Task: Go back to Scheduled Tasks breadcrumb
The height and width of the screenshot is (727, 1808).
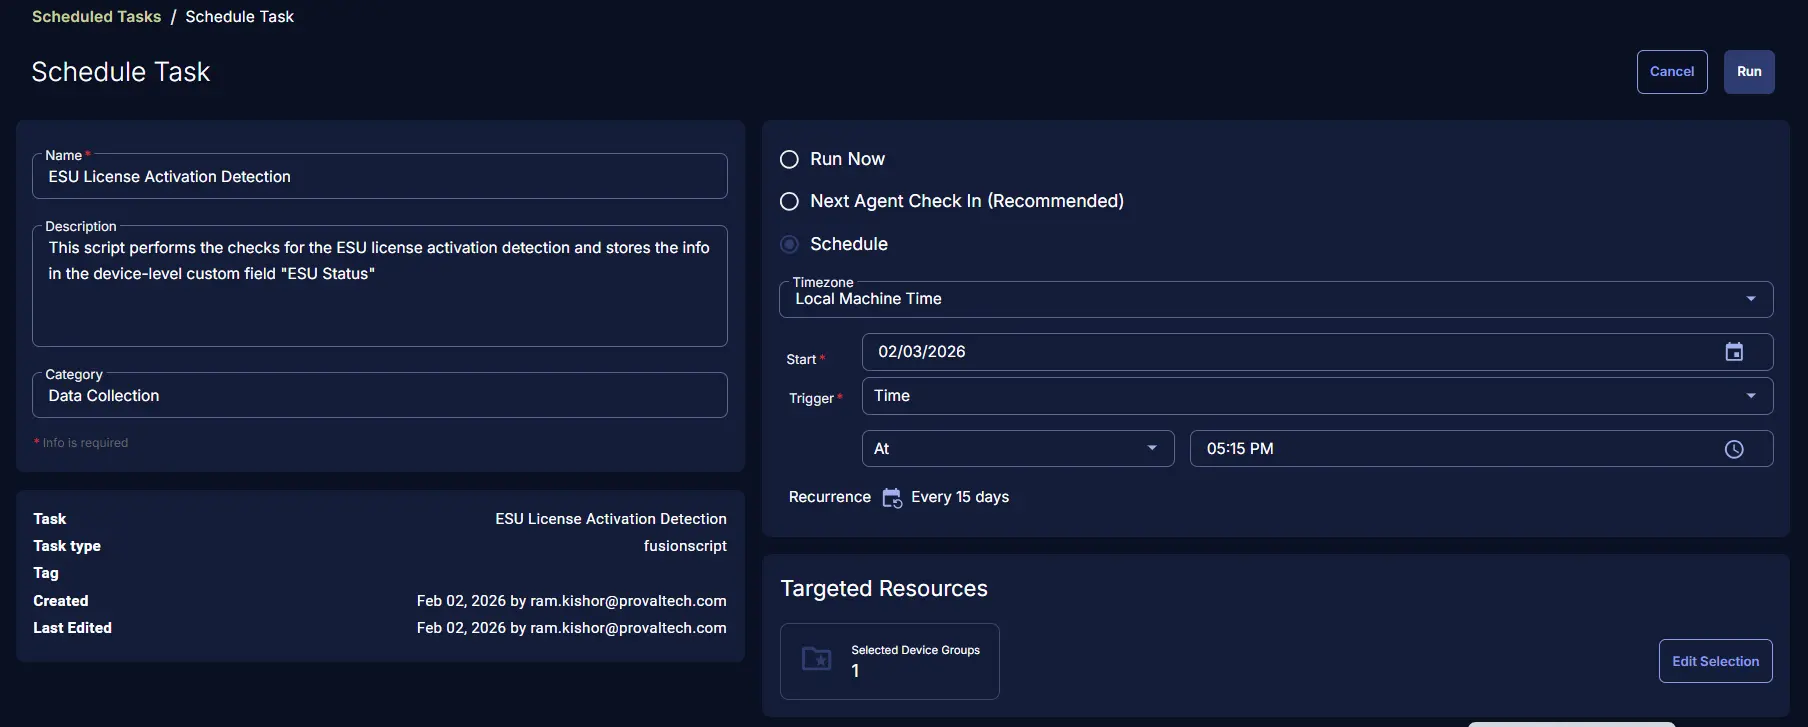Action: (96, 17)
